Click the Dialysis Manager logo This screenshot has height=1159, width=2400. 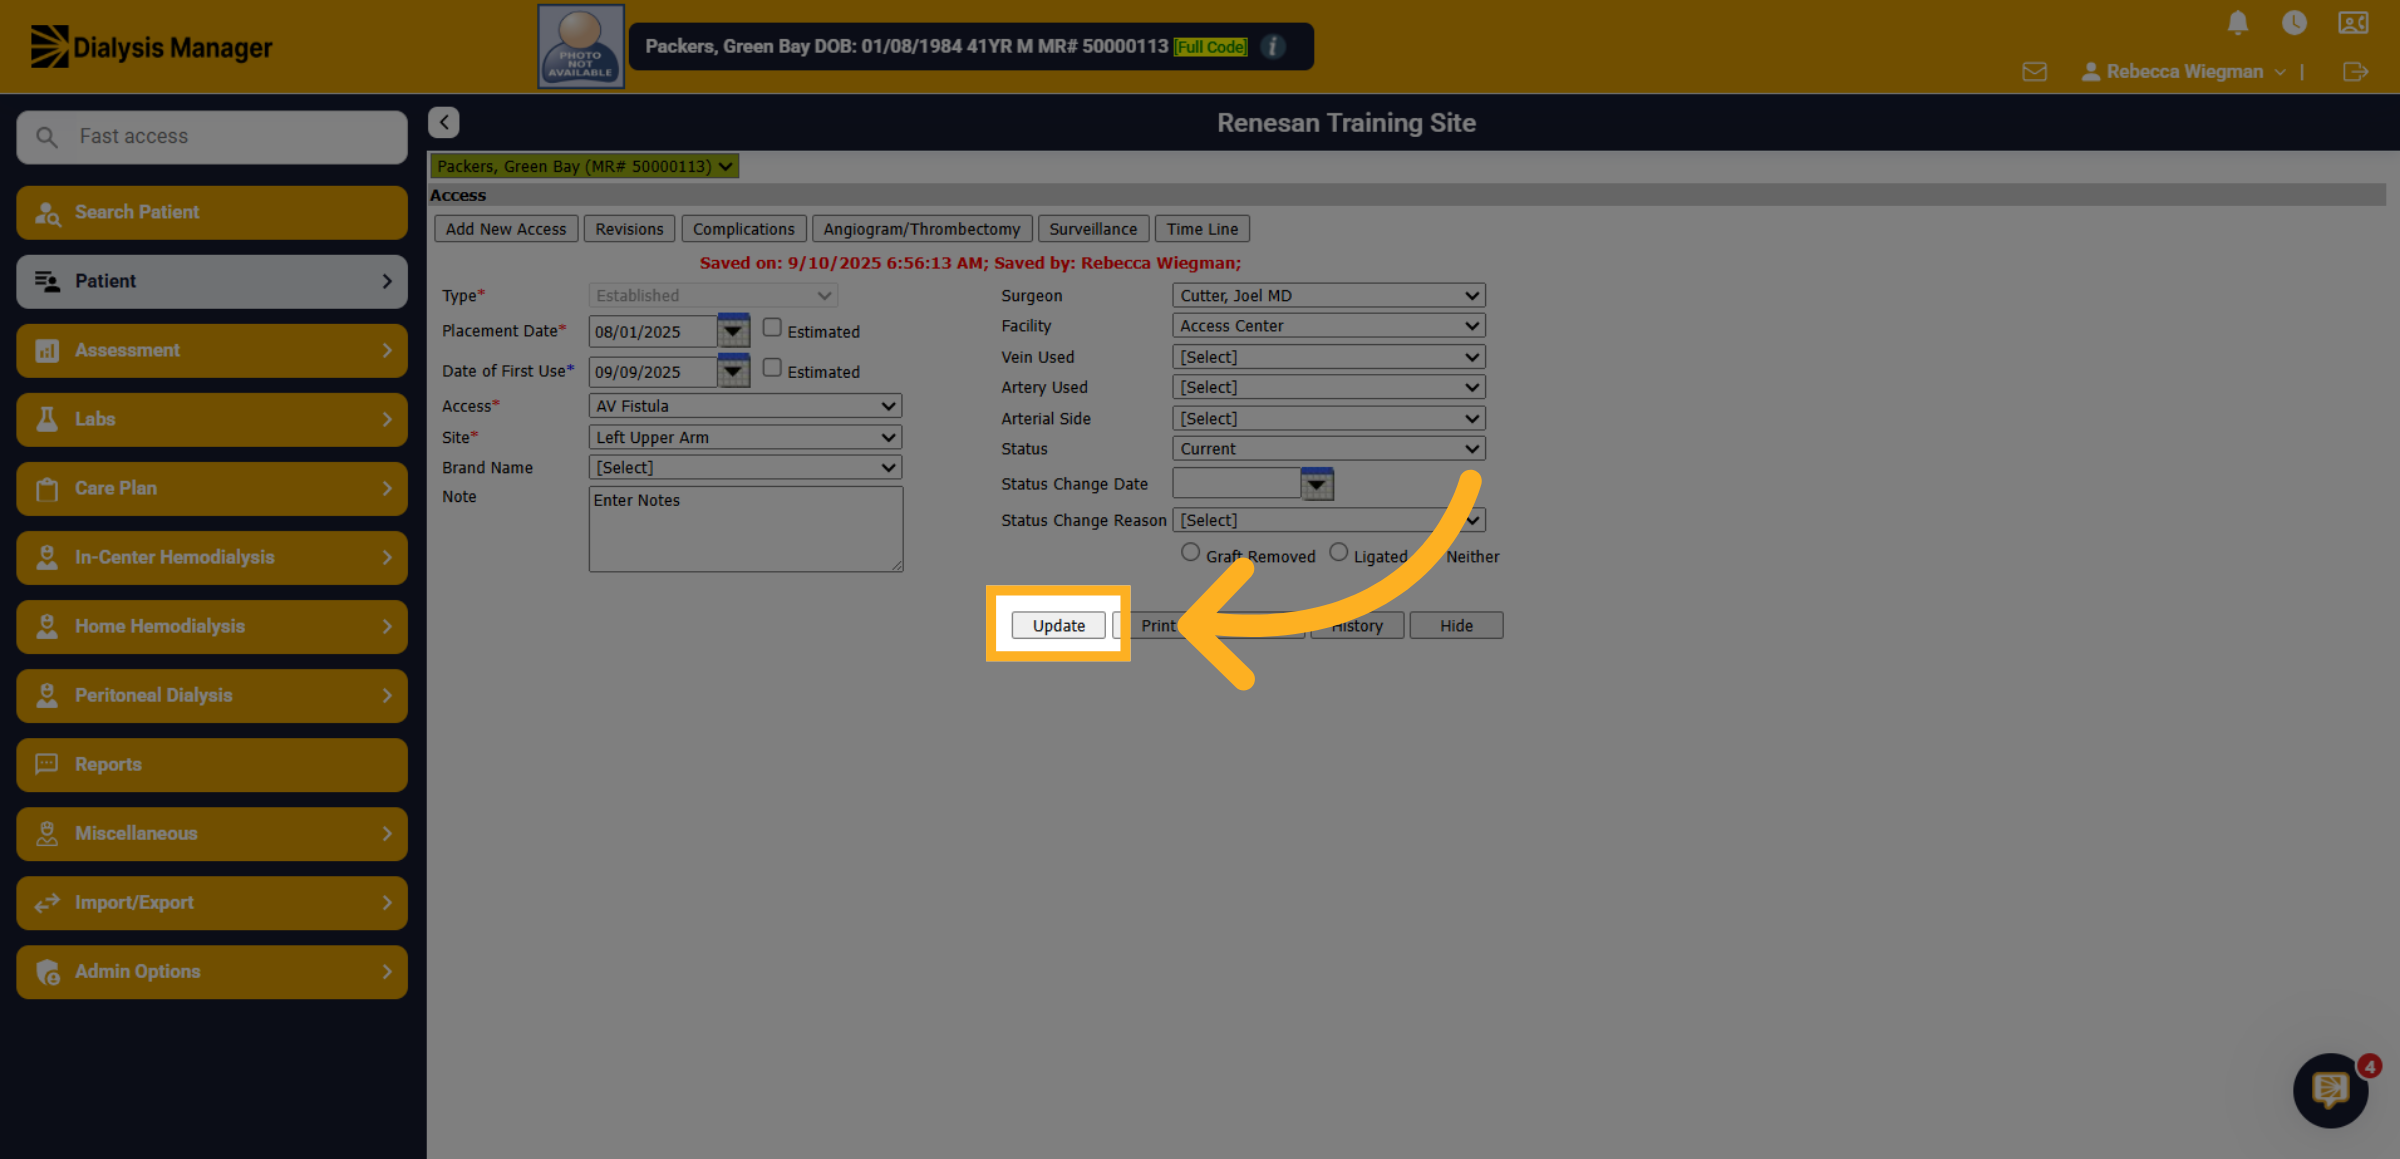151,47
